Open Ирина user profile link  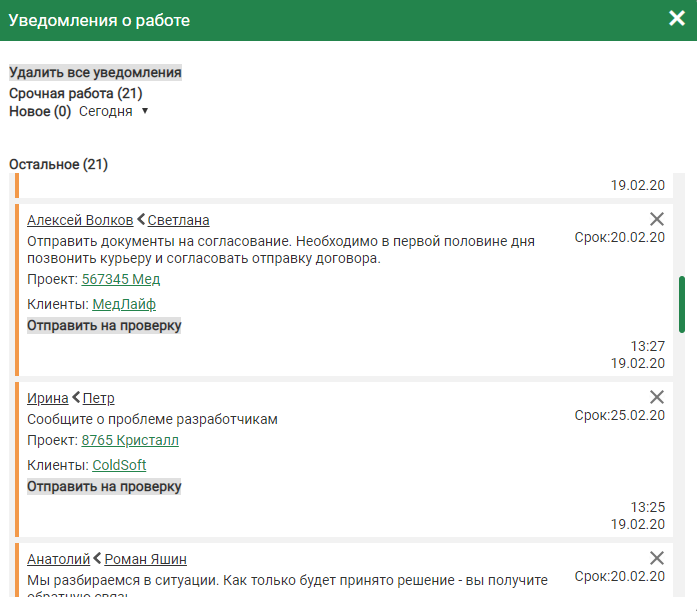click(48, 398)
